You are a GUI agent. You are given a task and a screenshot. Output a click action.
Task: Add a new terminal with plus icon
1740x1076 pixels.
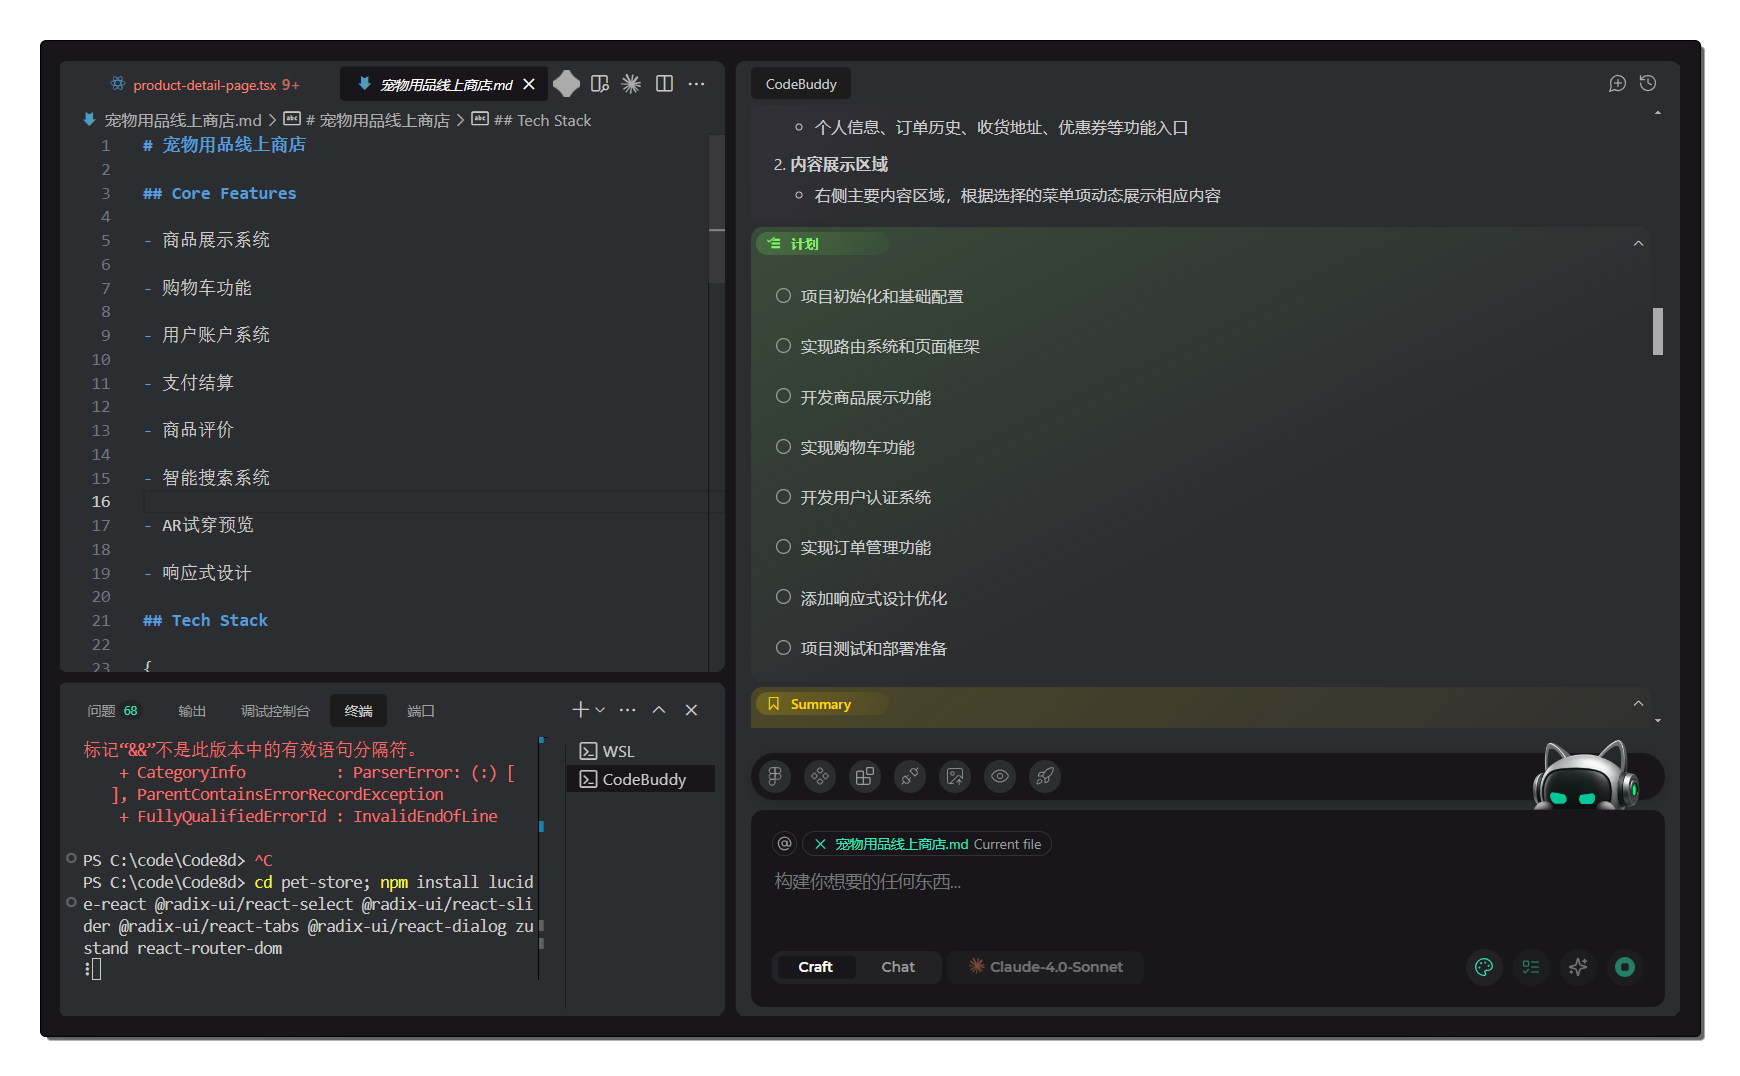pyautogui.click(x=580, y=710)
